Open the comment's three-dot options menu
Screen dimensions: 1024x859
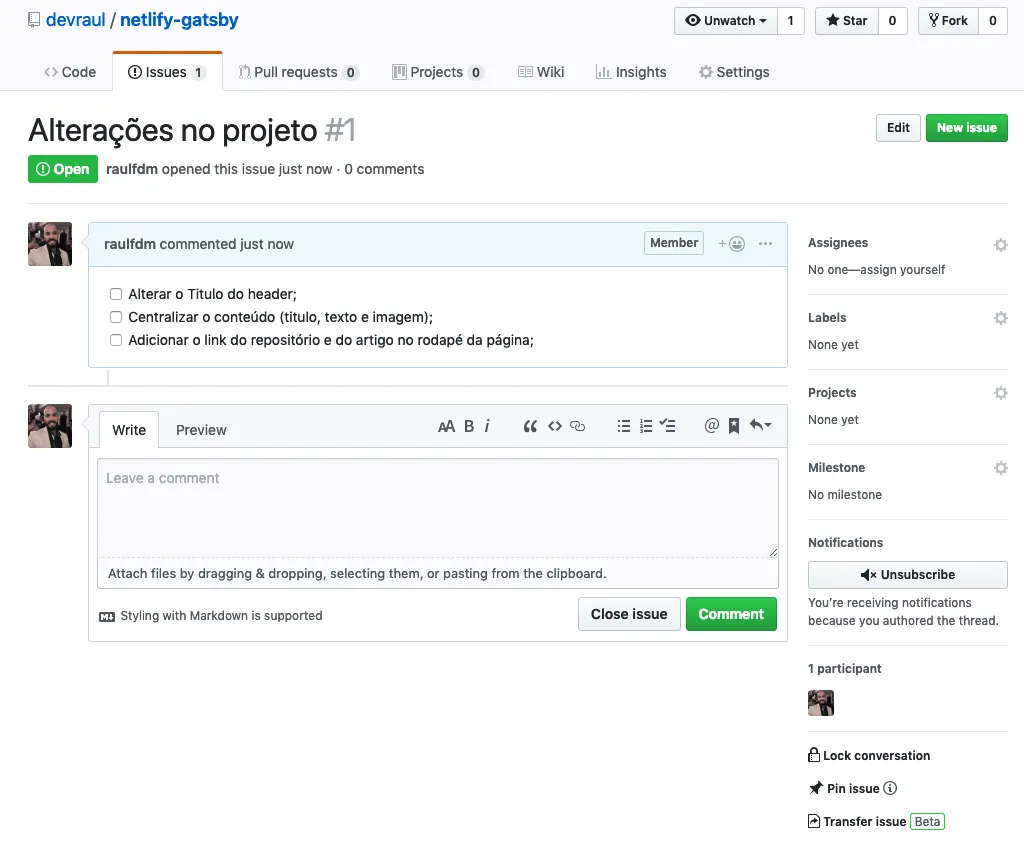tap(765, 244)
